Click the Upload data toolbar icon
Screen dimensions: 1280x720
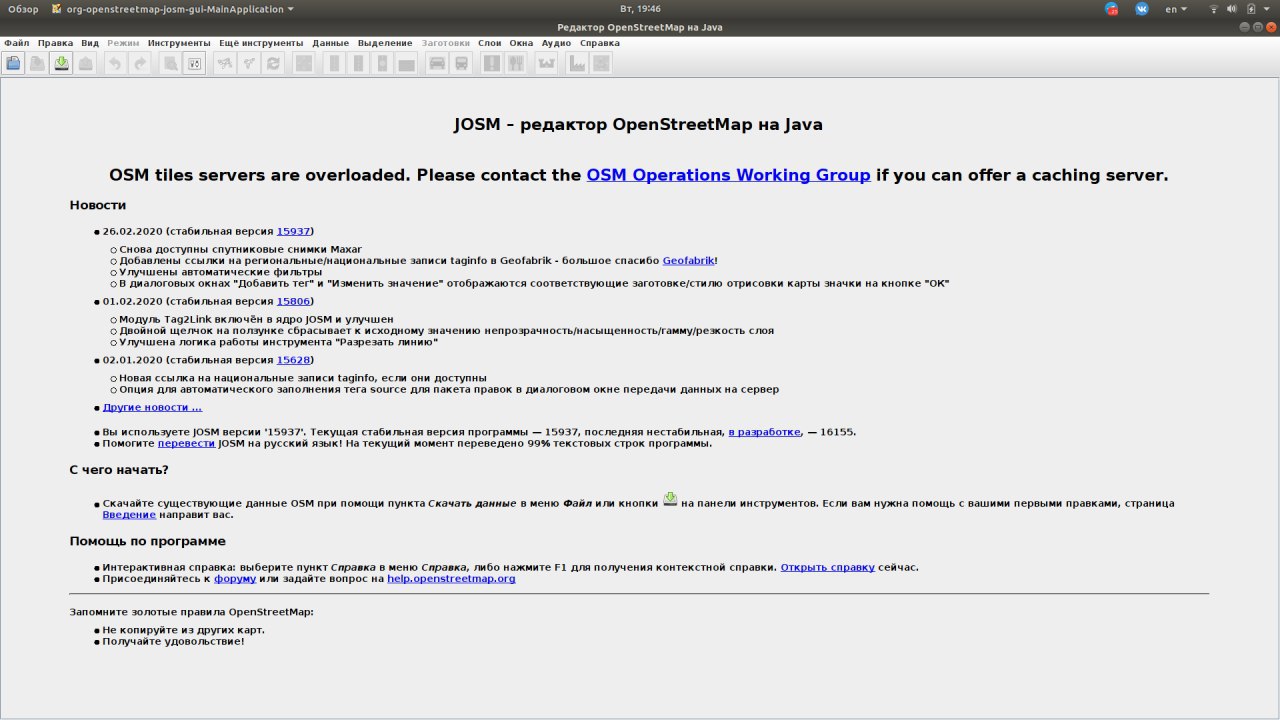coord(86,64)
